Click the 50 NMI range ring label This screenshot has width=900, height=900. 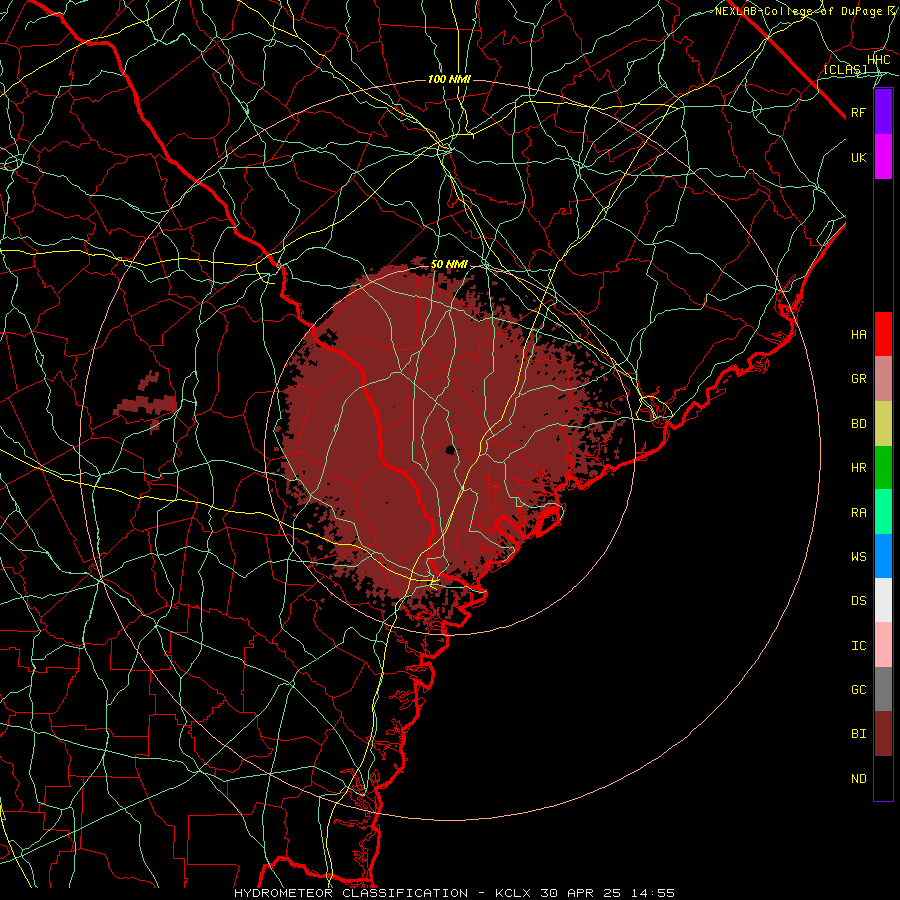click(449, 264)
